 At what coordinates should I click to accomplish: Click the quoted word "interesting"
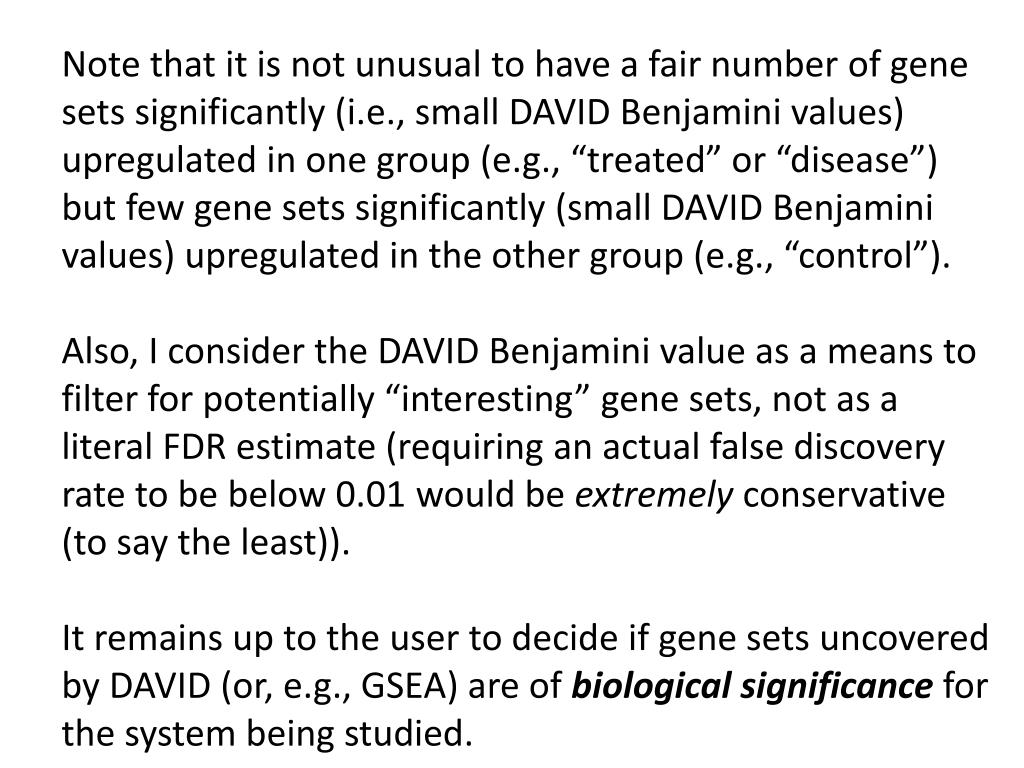click(x=488, y=399)
